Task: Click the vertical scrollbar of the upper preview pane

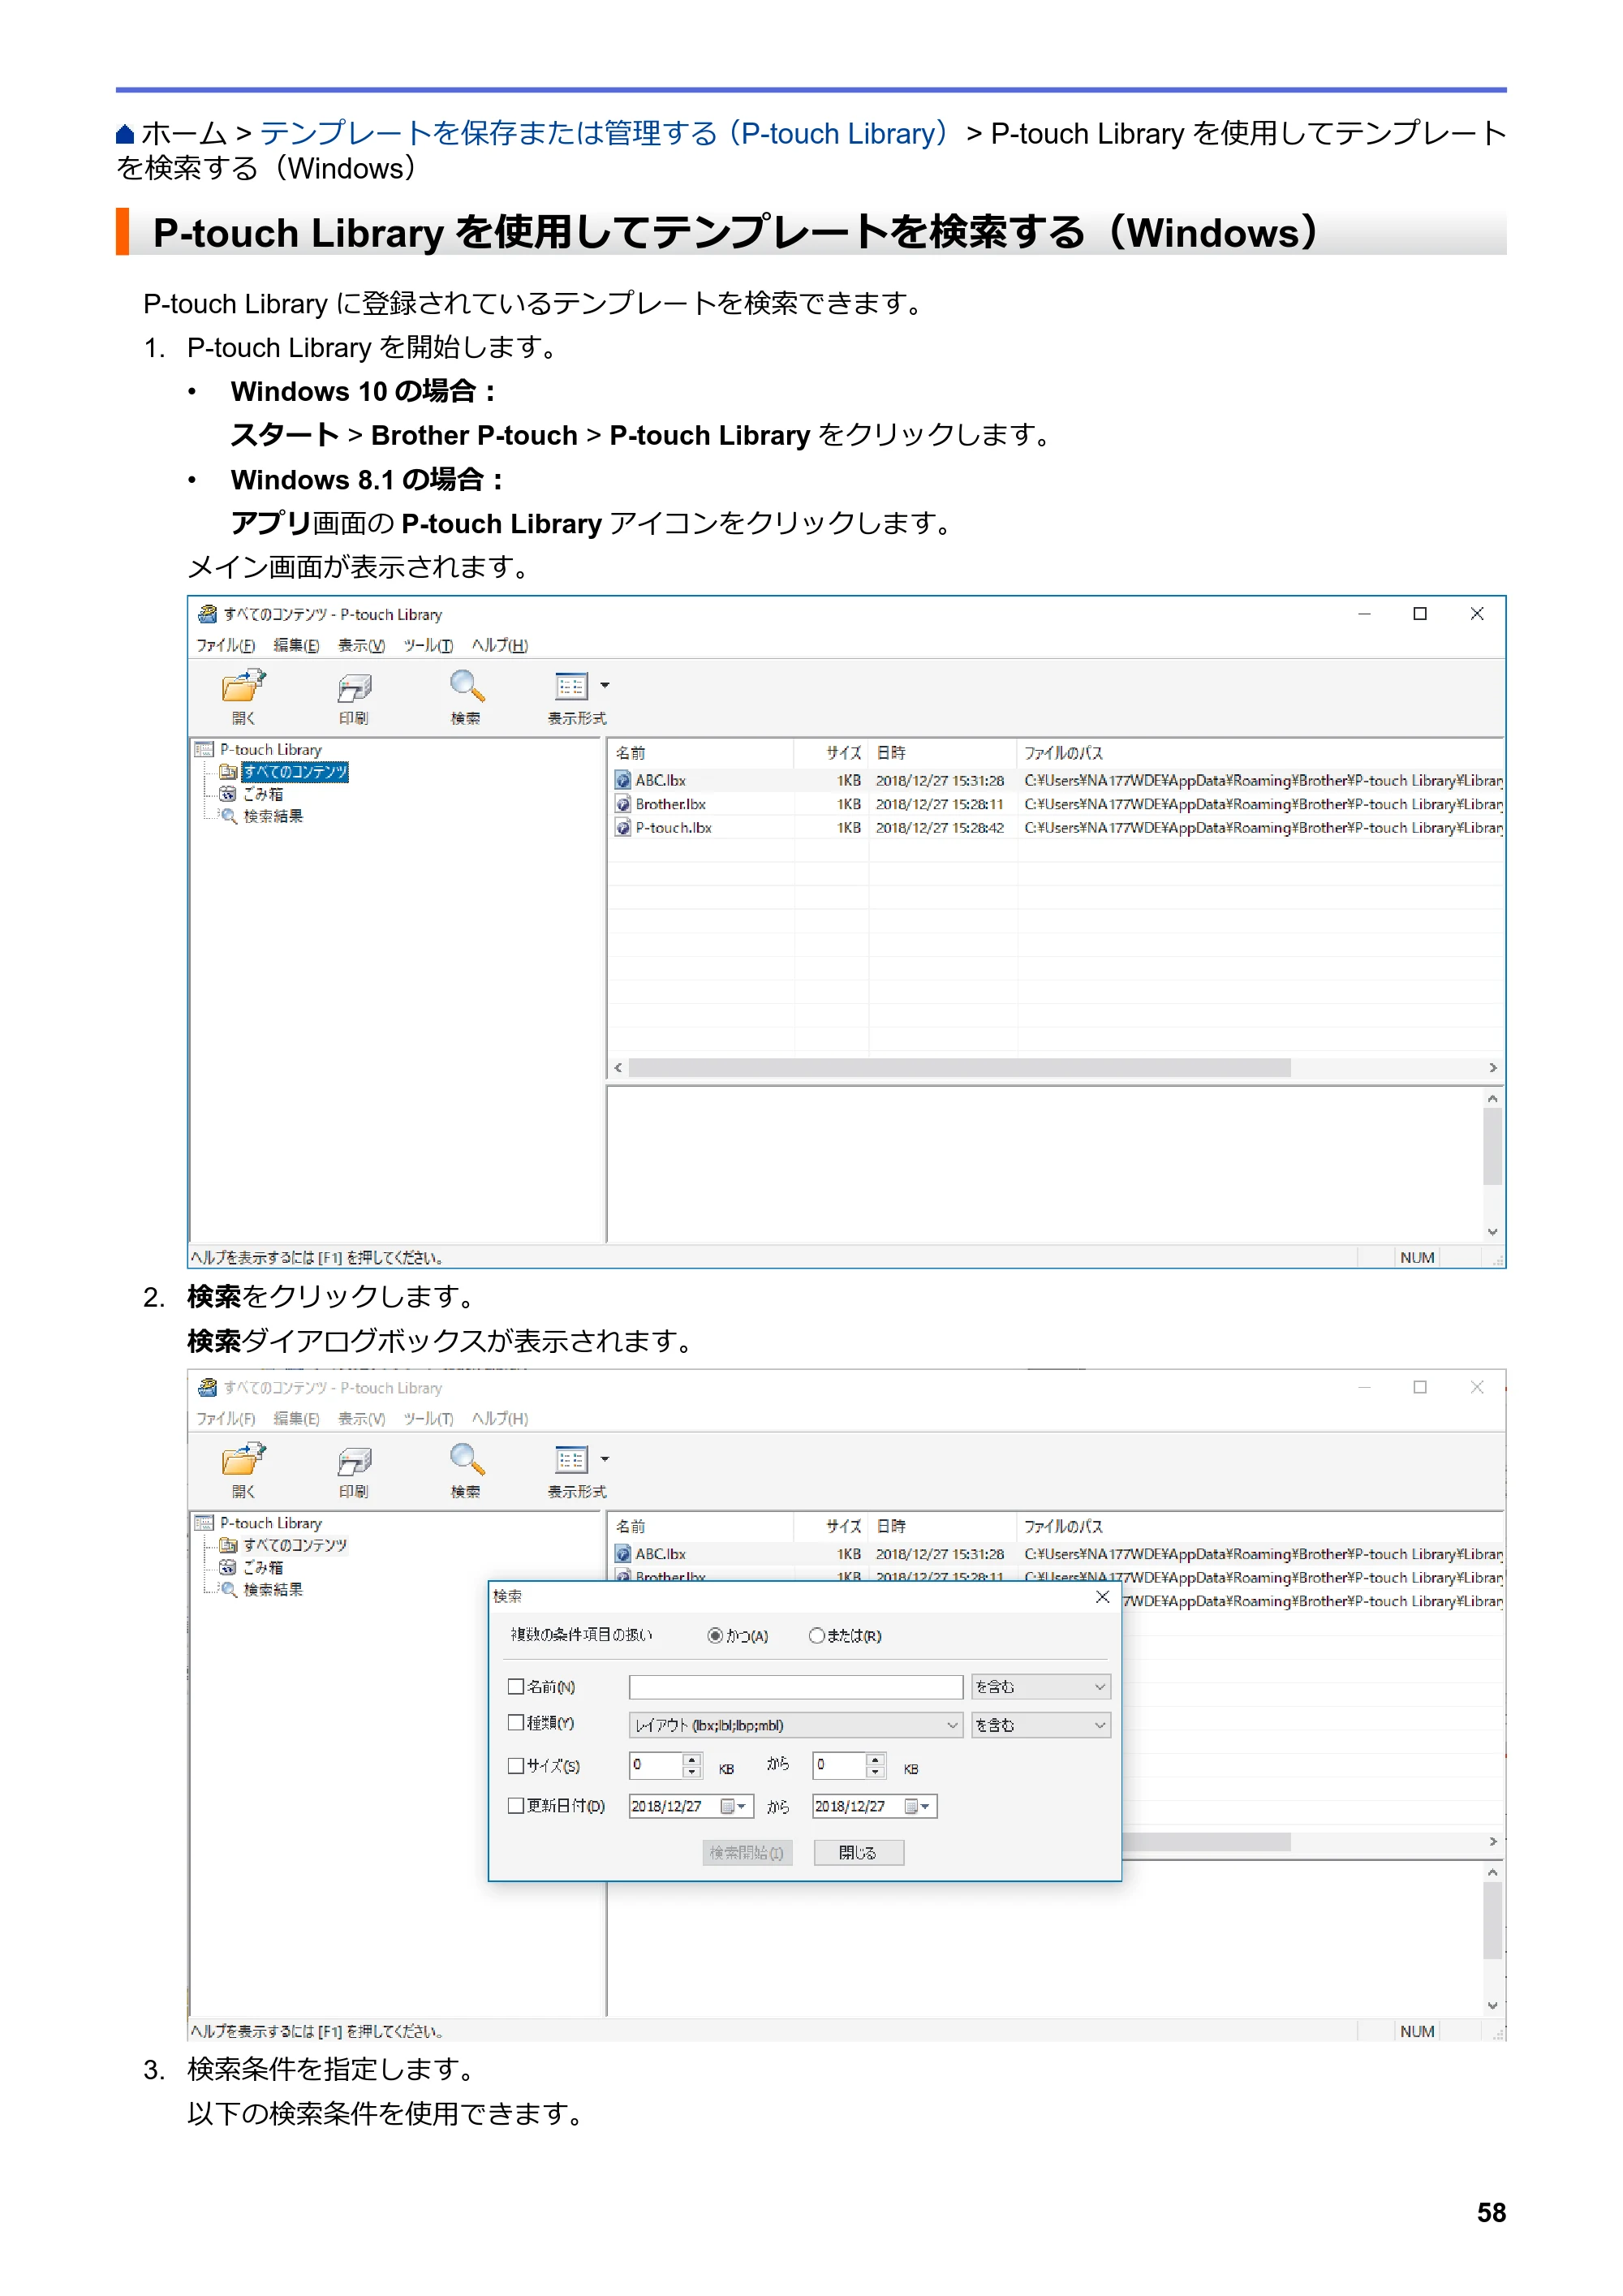Action: click(1492, 1146)
